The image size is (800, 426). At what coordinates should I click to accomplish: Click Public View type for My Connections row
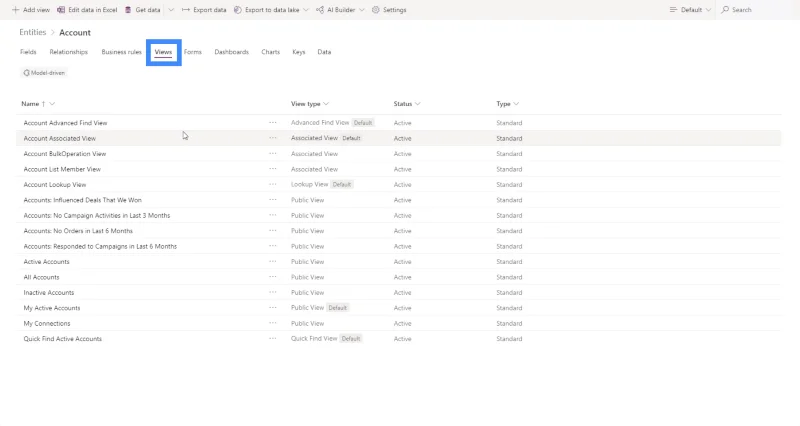308,323
